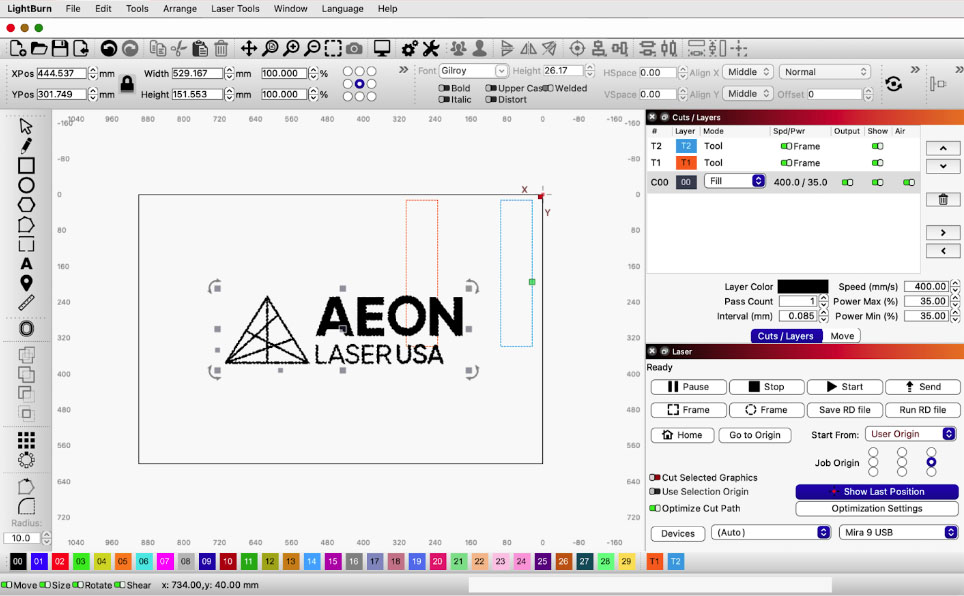Choose the Rectangle drawing tool
The width and height of the screenshot is (964, 596).
point(26,165)
